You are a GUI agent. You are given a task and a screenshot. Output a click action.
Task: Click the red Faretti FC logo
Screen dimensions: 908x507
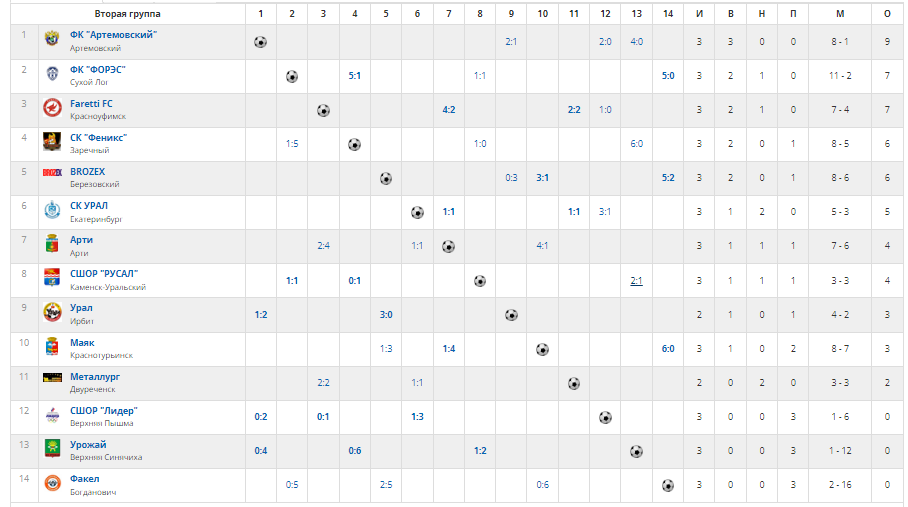click(52, 108)
